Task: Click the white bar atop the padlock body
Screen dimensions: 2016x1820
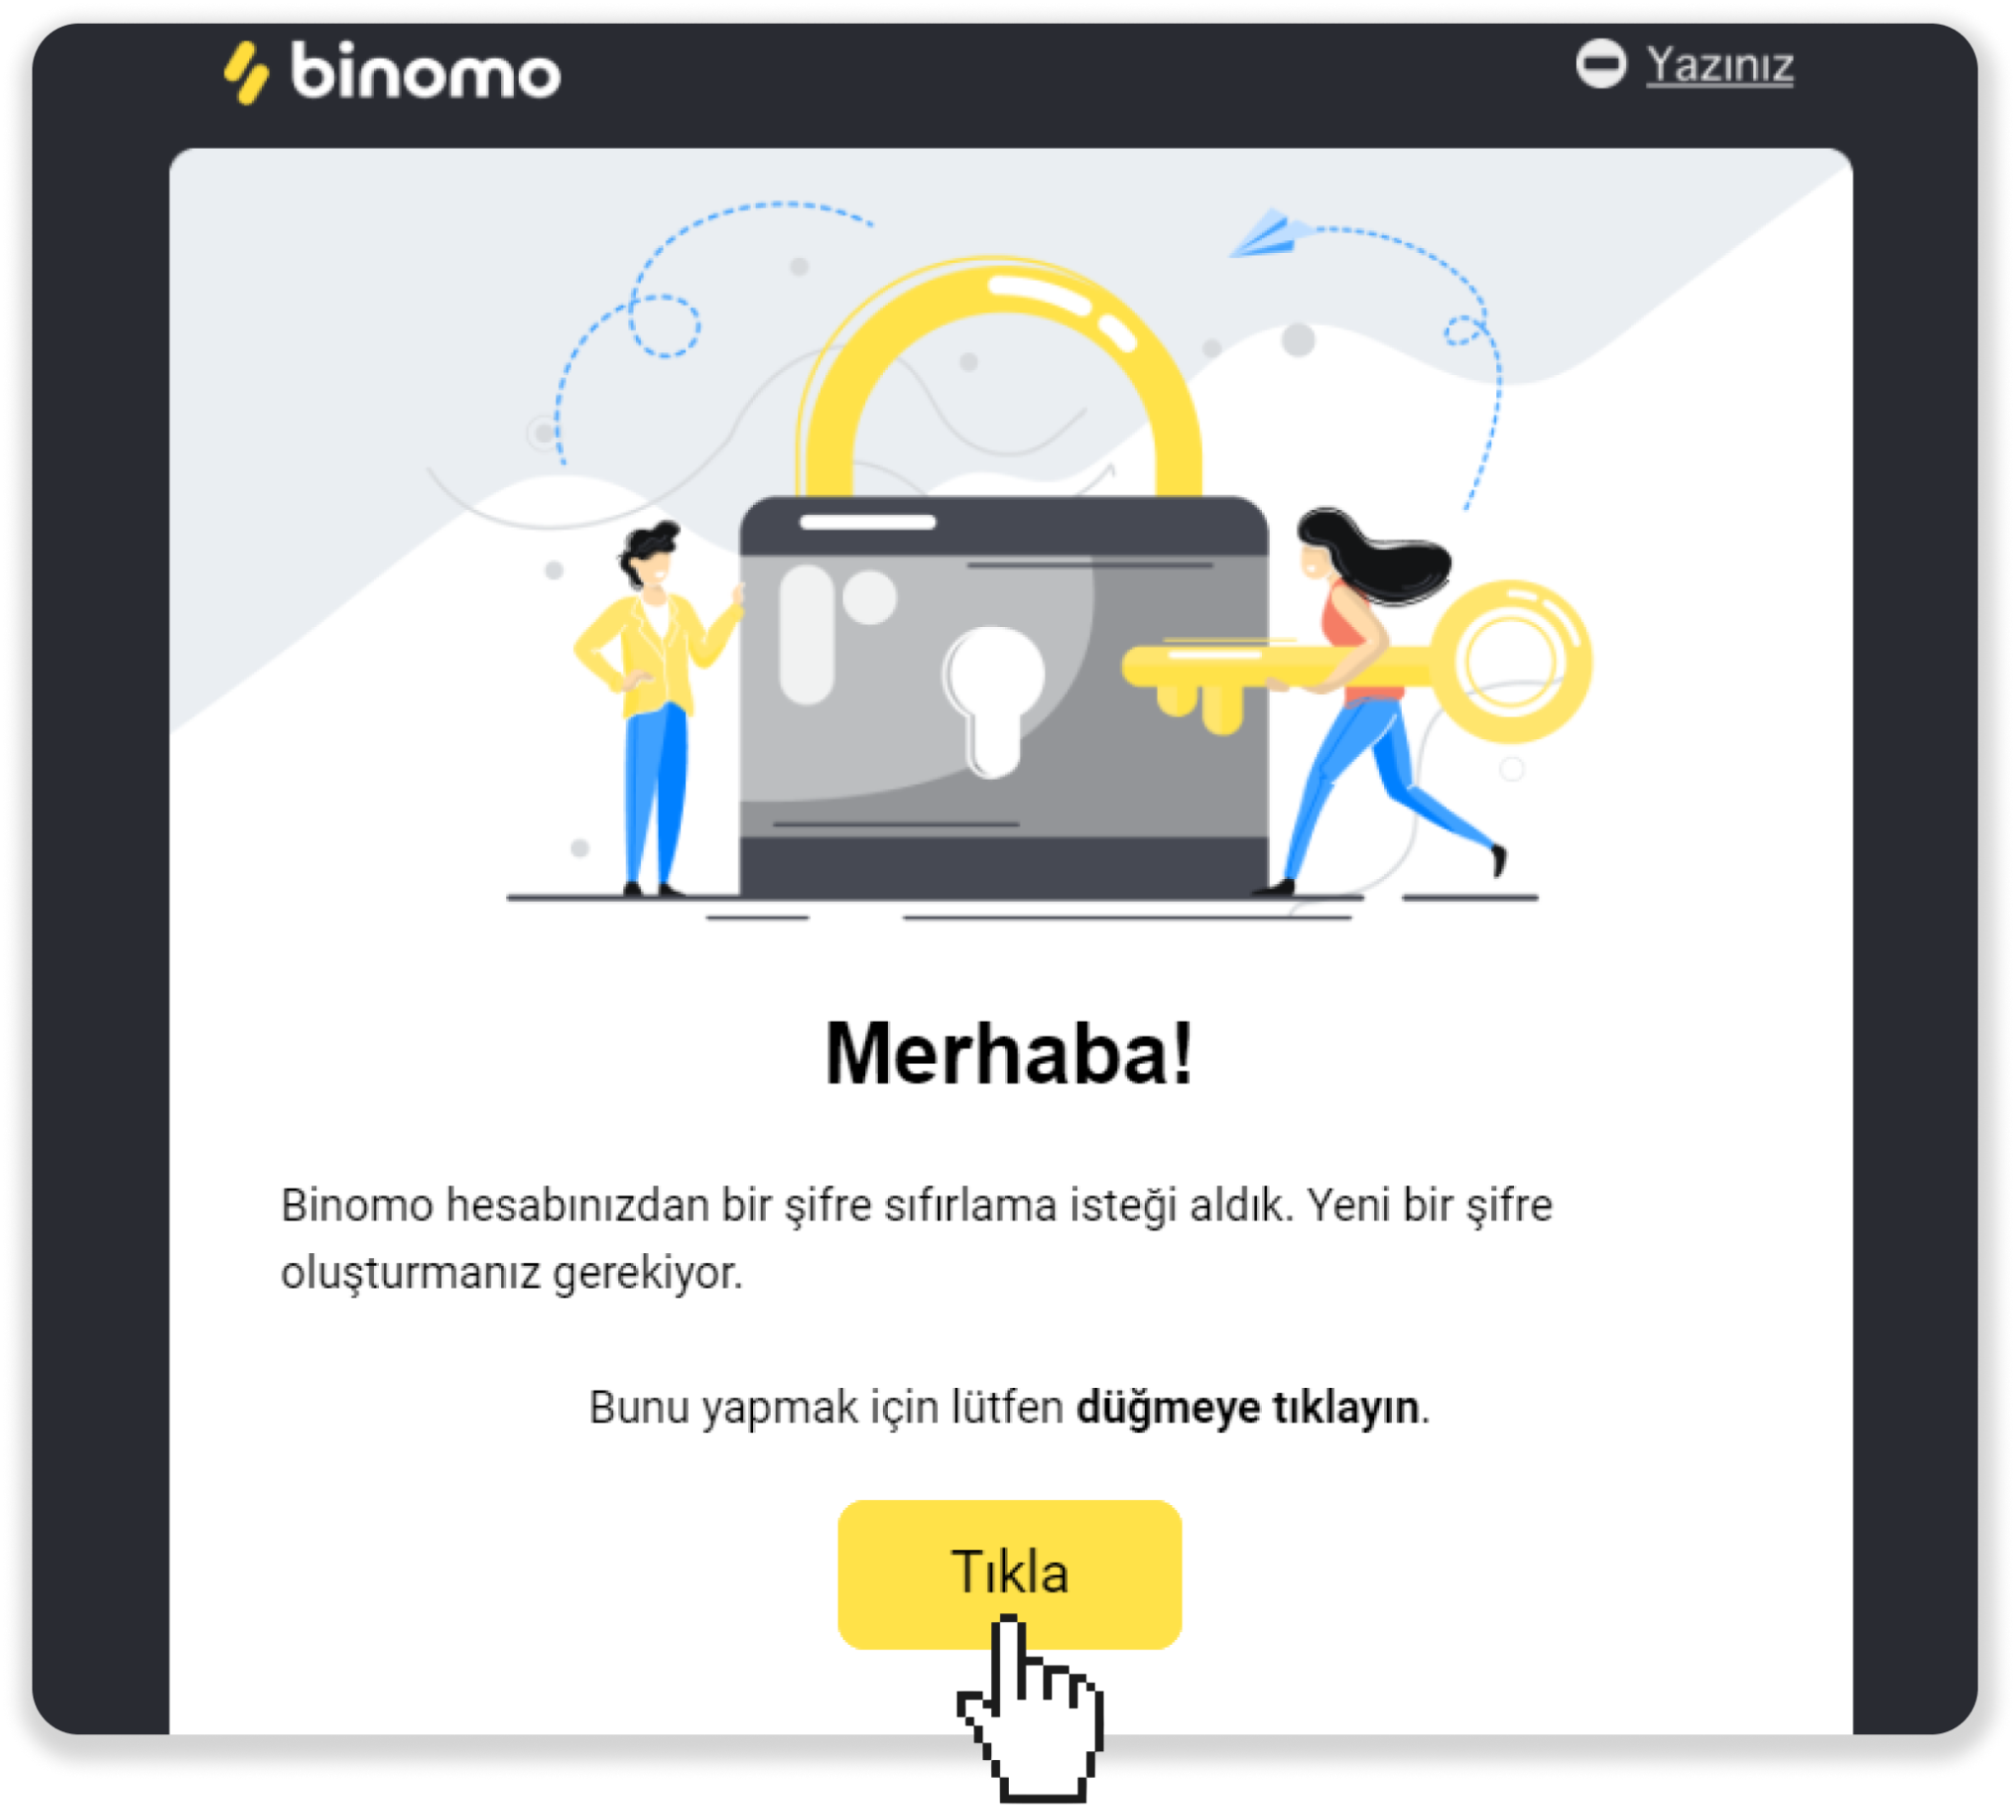Action: 868,522
